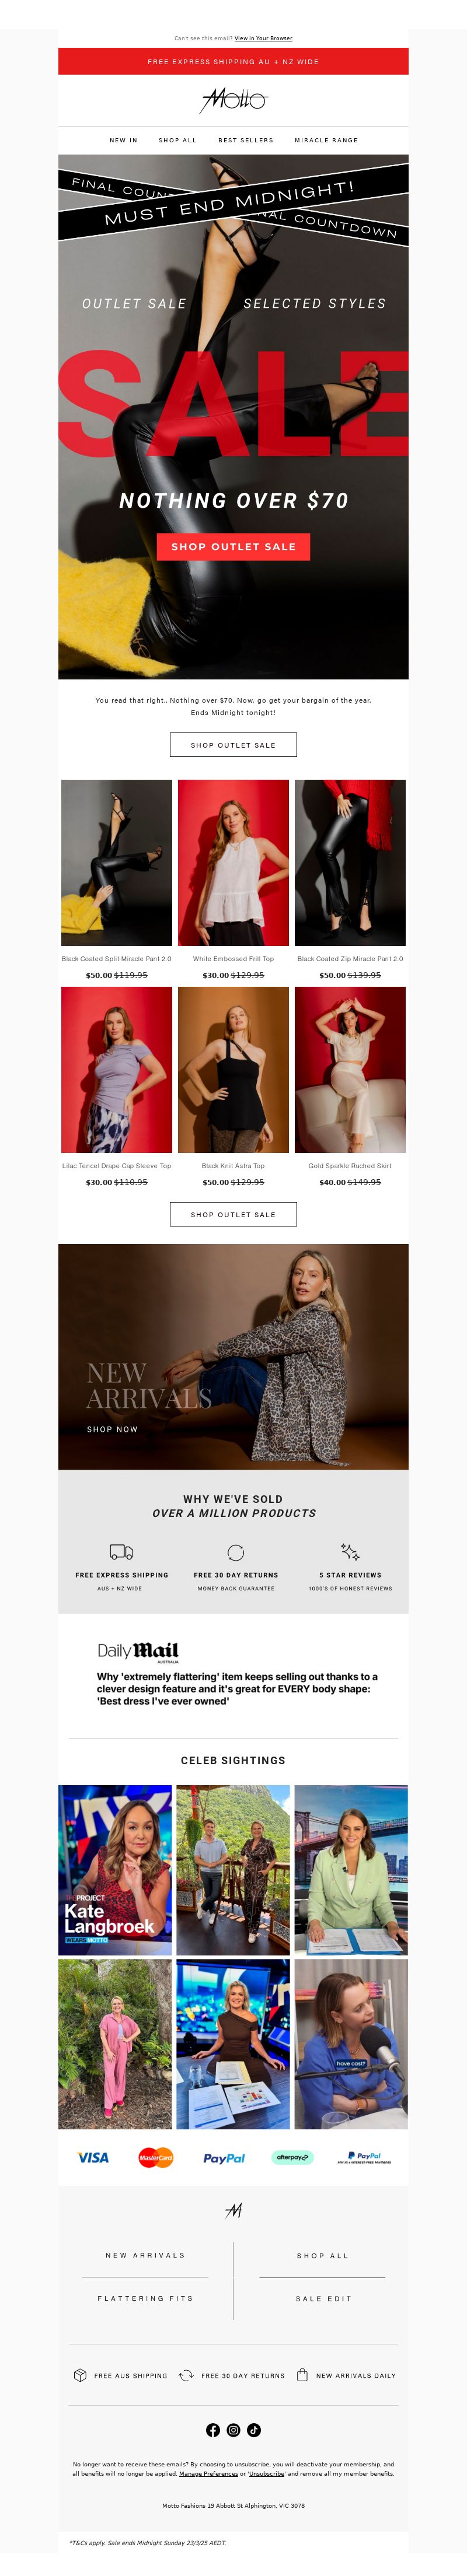
Task: Open the Best Sellers menu item
Action: click(x=246, y=140)
